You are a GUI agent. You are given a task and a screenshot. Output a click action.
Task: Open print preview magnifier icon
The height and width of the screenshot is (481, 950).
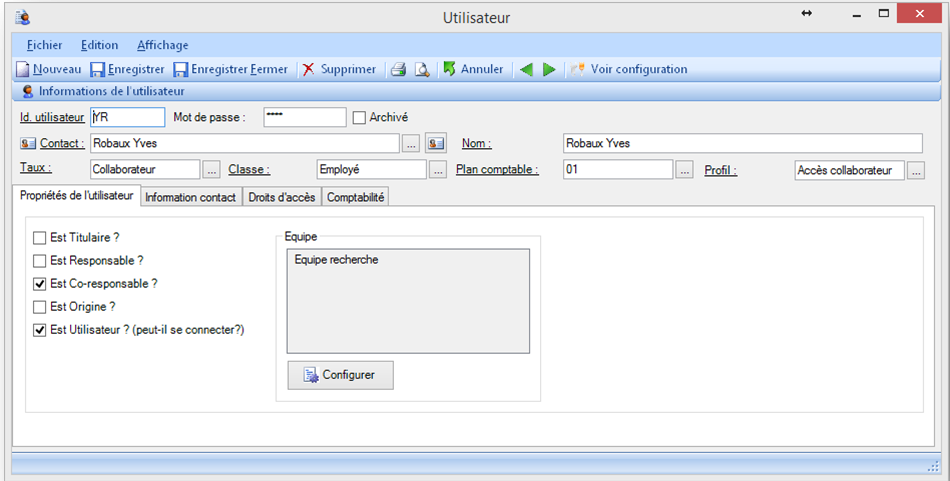click(422, 70)
